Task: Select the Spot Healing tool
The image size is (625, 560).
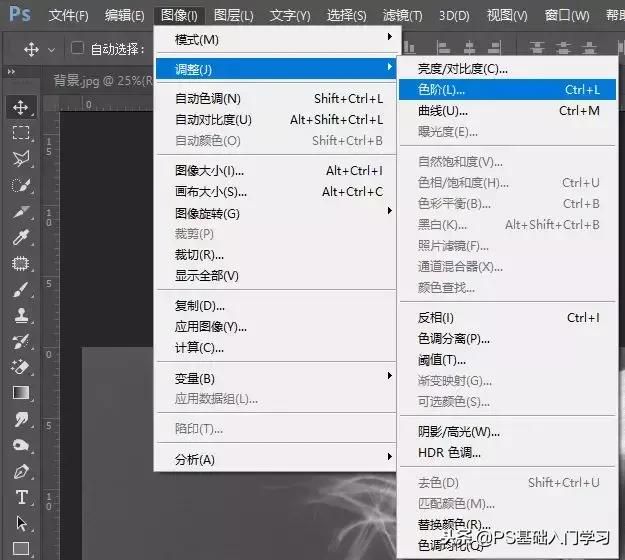Action: [x=20, y=263]
